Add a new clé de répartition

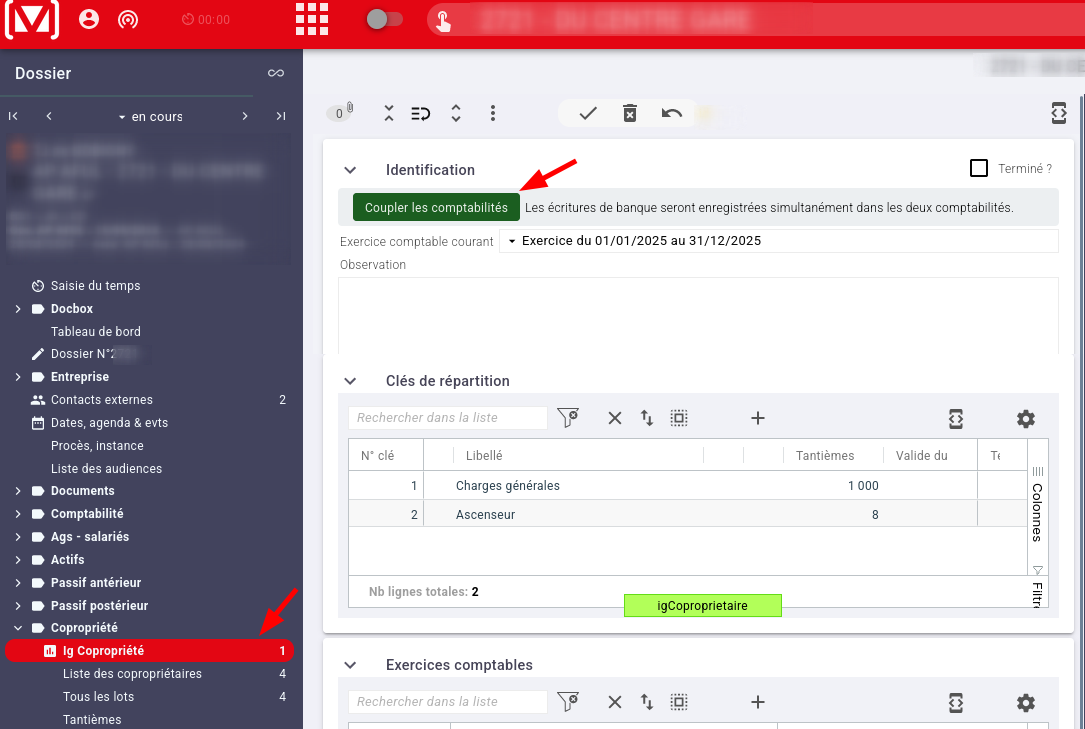tap(758, 418)
